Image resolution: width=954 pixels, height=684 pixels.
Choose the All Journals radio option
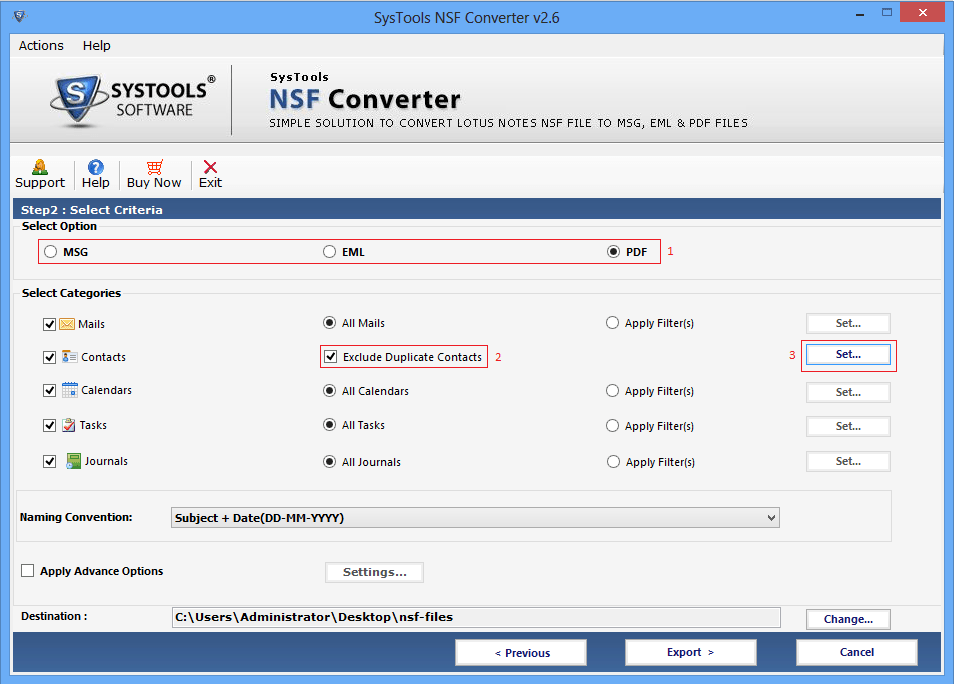[329, 462]
